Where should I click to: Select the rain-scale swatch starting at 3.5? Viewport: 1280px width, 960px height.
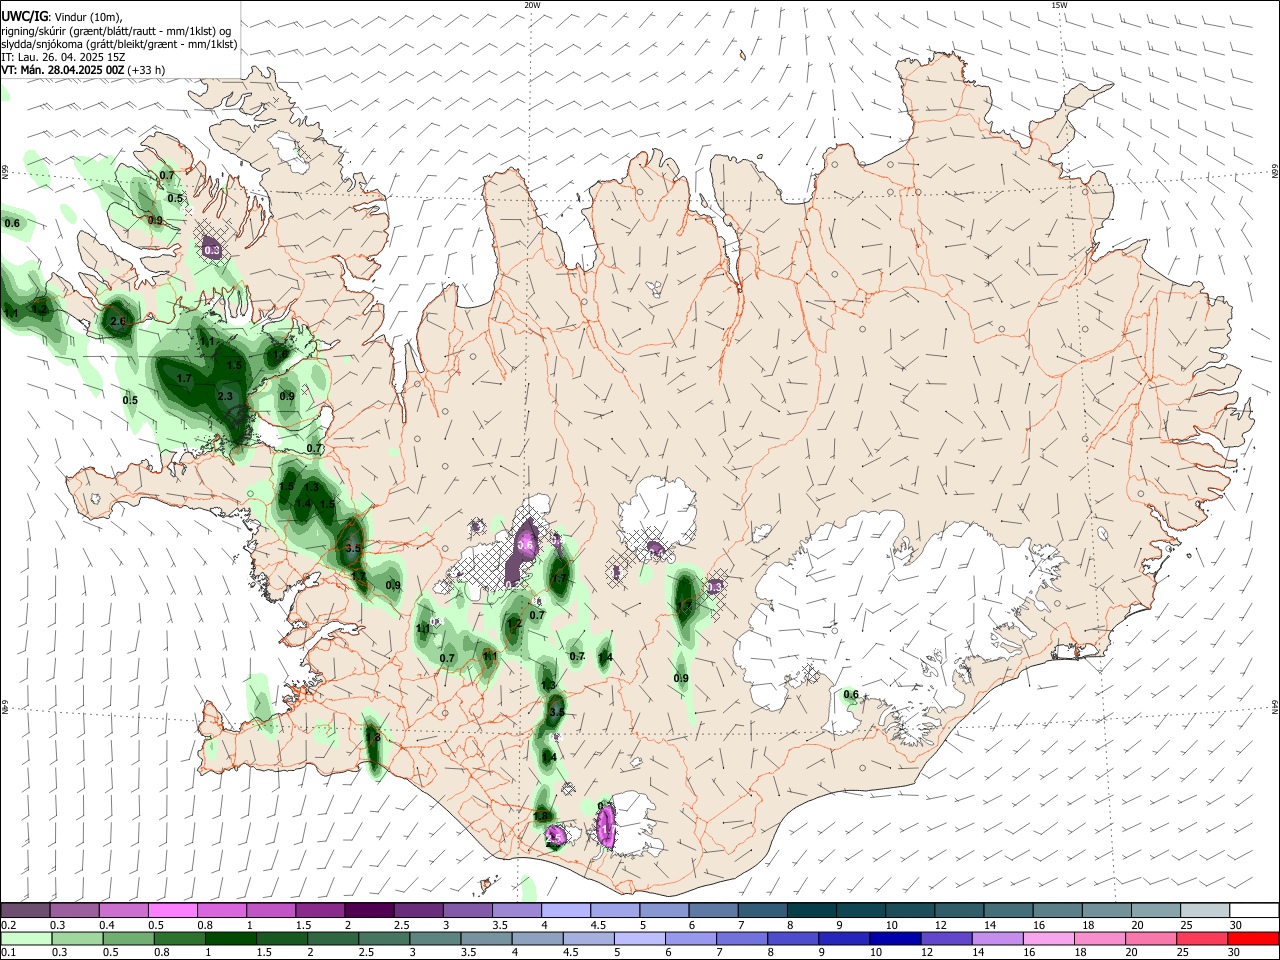click(486, 938)
